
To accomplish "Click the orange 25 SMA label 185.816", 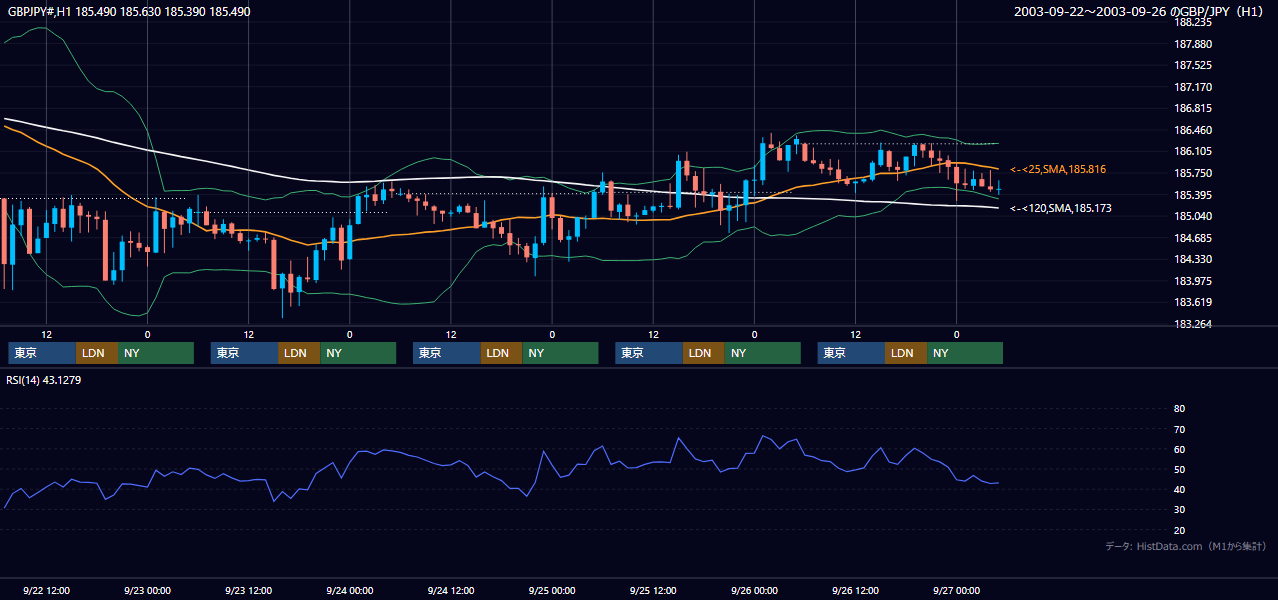I will 1058,170.
